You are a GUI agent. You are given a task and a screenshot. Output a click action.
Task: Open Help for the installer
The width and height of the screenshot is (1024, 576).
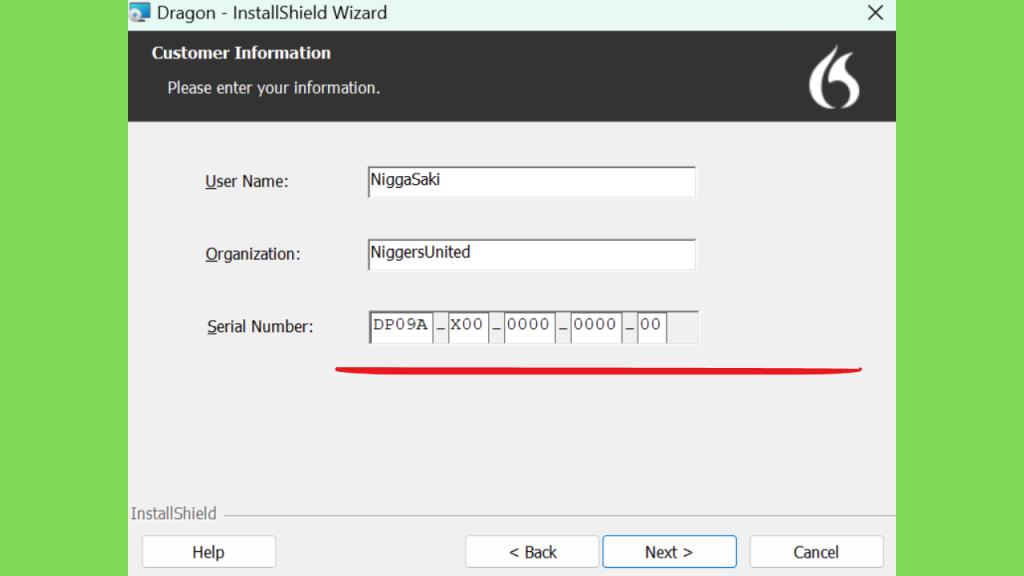click(x=209, y=552)
